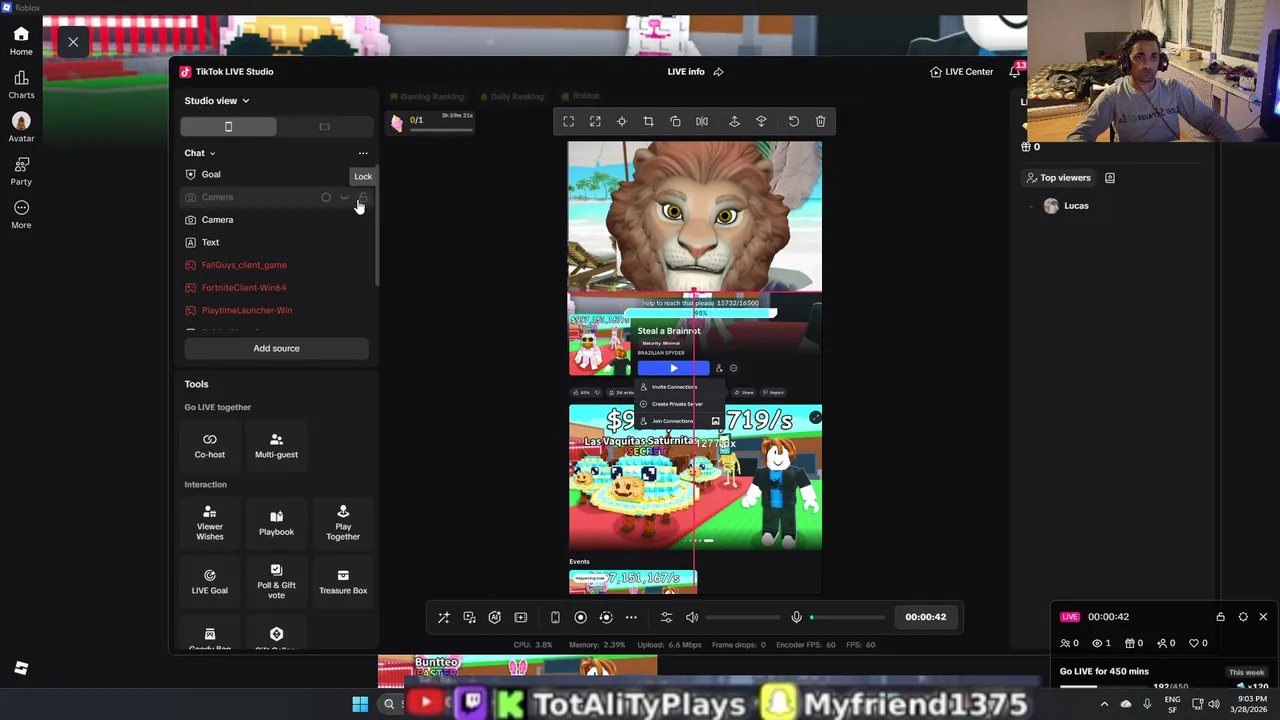Lock the hovered Camera source
Viewport: 1280px width, 720px height.
363,197
